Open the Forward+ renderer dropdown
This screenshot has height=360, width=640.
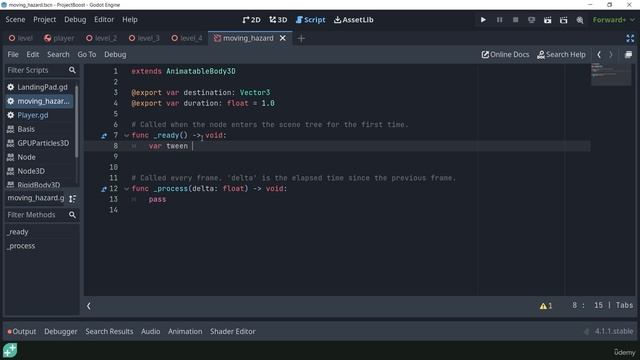[613, 20]
